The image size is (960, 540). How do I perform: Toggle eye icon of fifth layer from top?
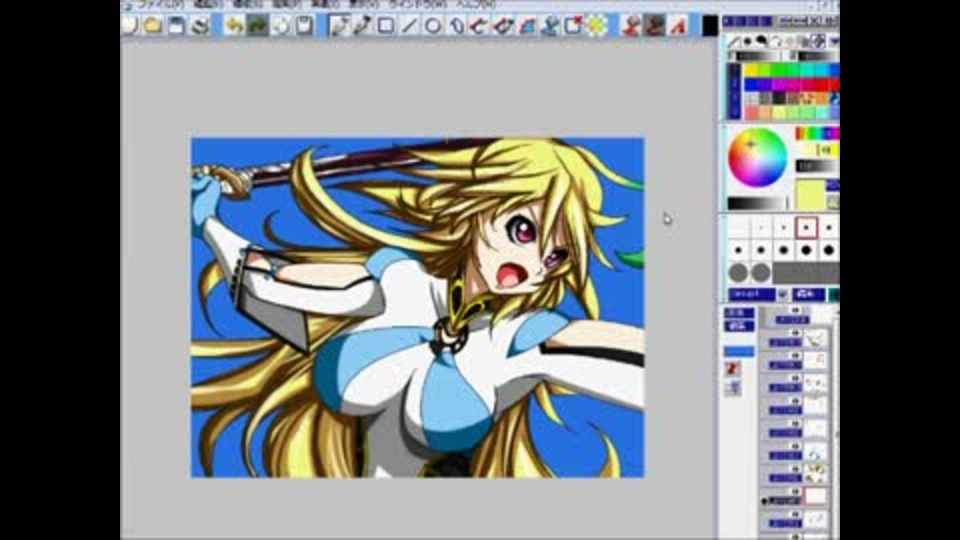(795, 401)
